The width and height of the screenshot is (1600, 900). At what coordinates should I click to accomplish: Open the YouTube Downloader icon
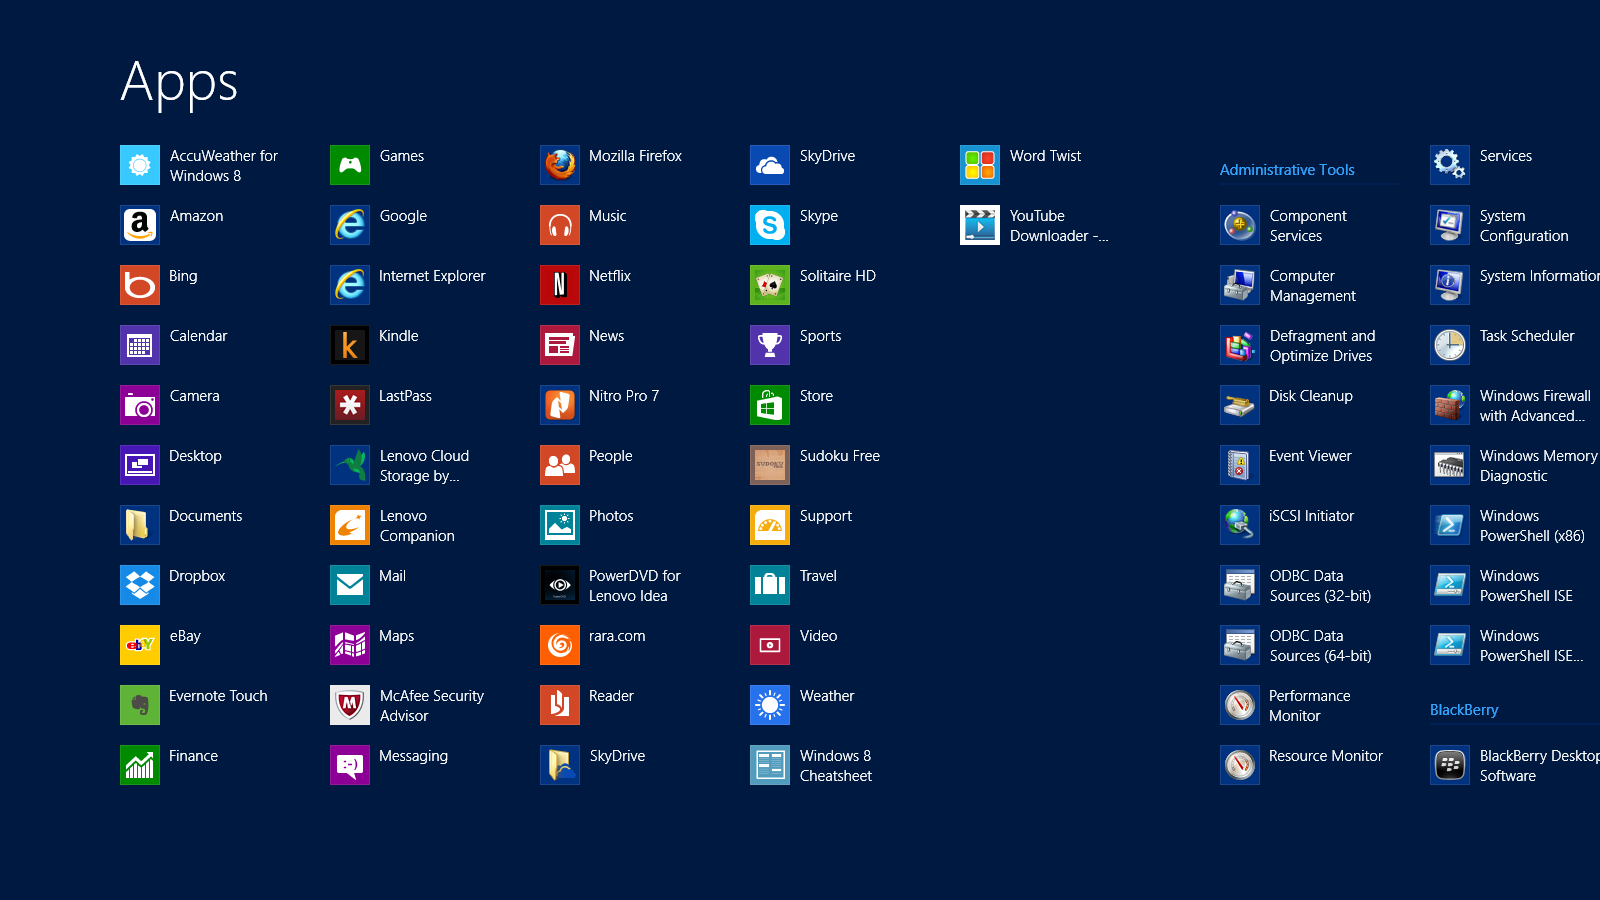(980, 225)
